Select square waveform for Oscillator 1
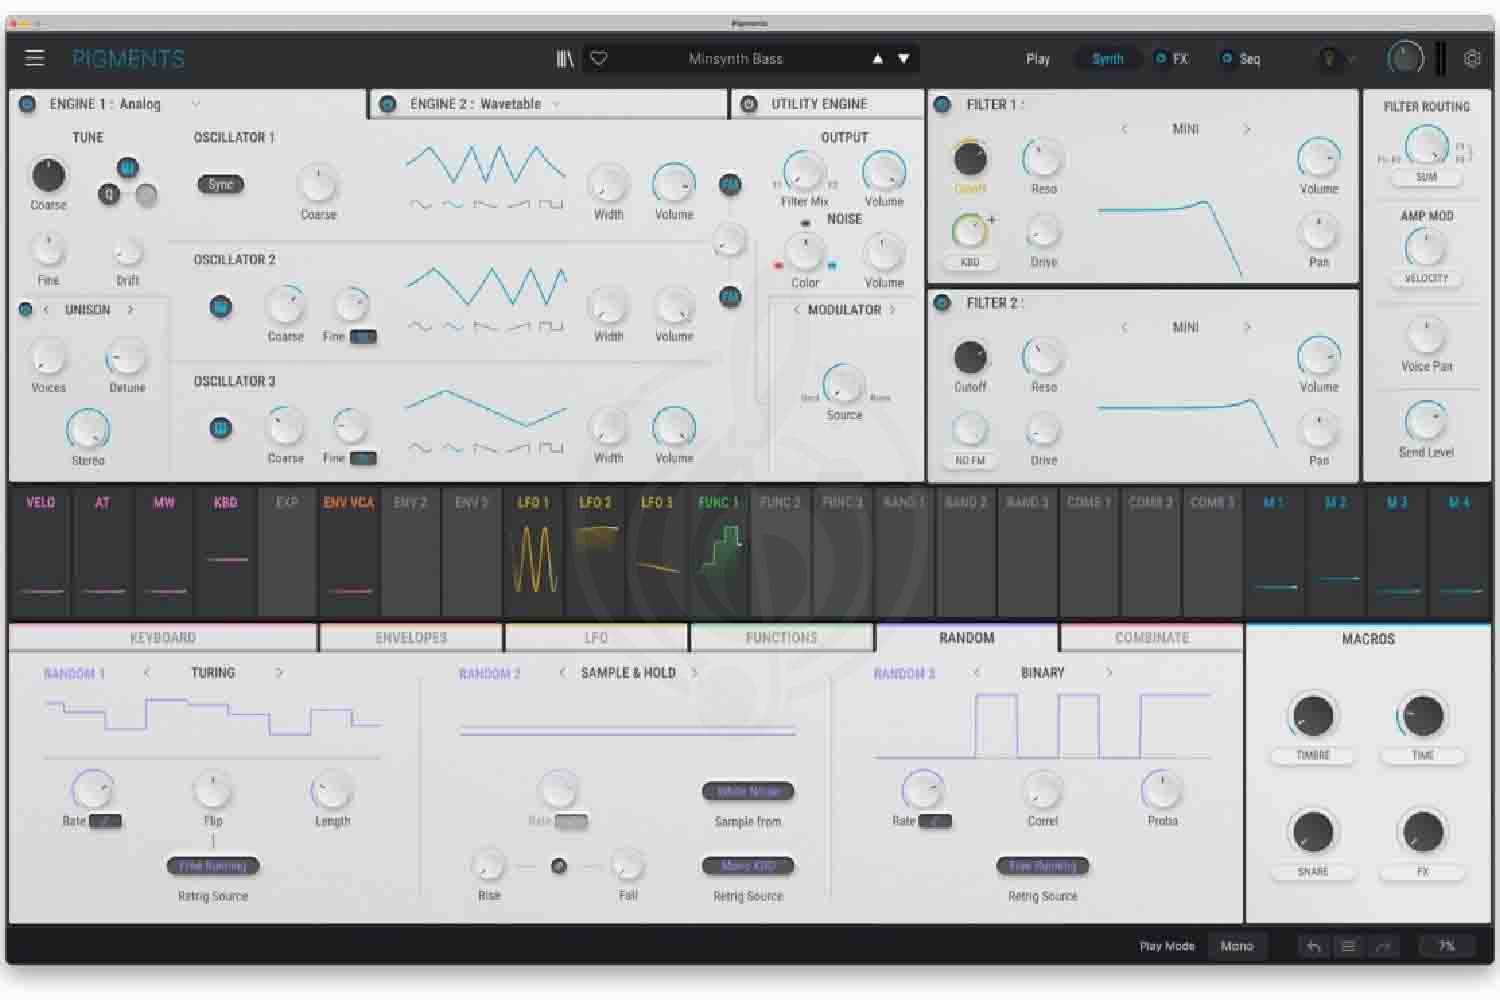The image size is (1500, 1000). click(x=551, y=204)
